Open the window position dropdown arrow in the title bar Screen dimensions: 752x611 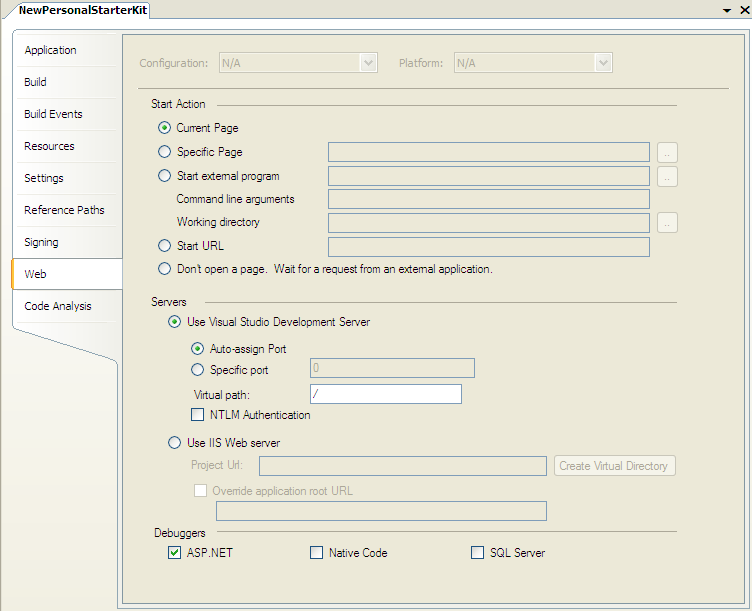pyautogui.click(x=725, y=9)
